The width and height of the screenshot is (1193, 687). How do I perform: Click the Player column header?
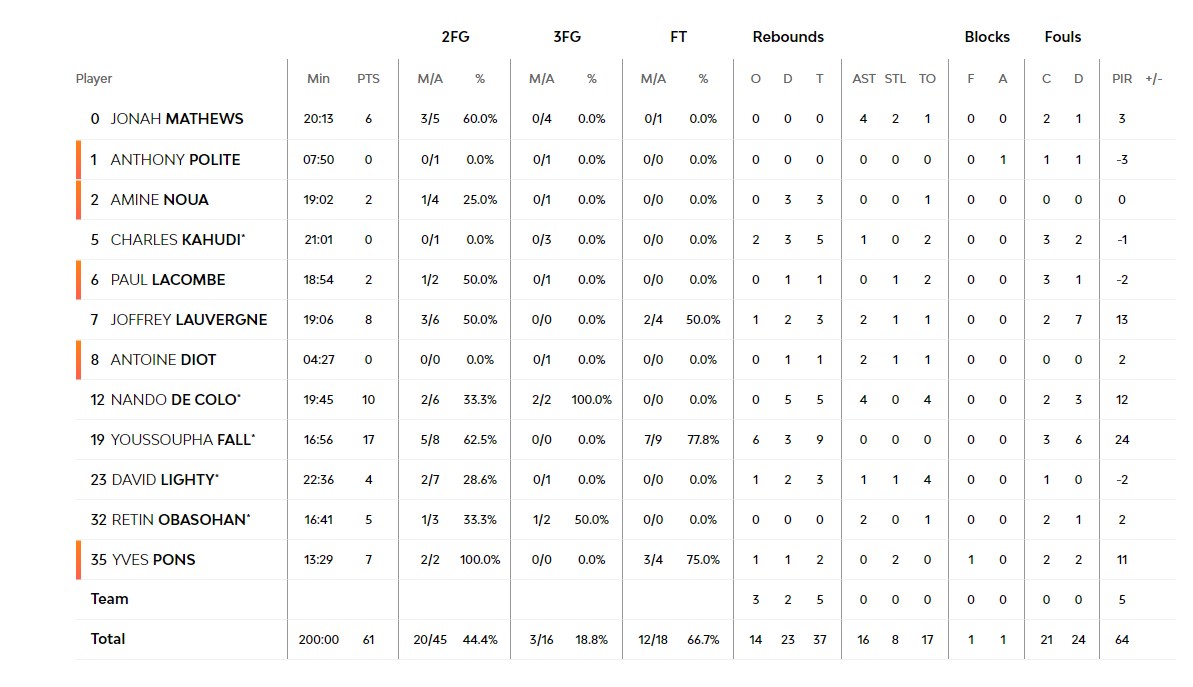click(x=94, y=79)
